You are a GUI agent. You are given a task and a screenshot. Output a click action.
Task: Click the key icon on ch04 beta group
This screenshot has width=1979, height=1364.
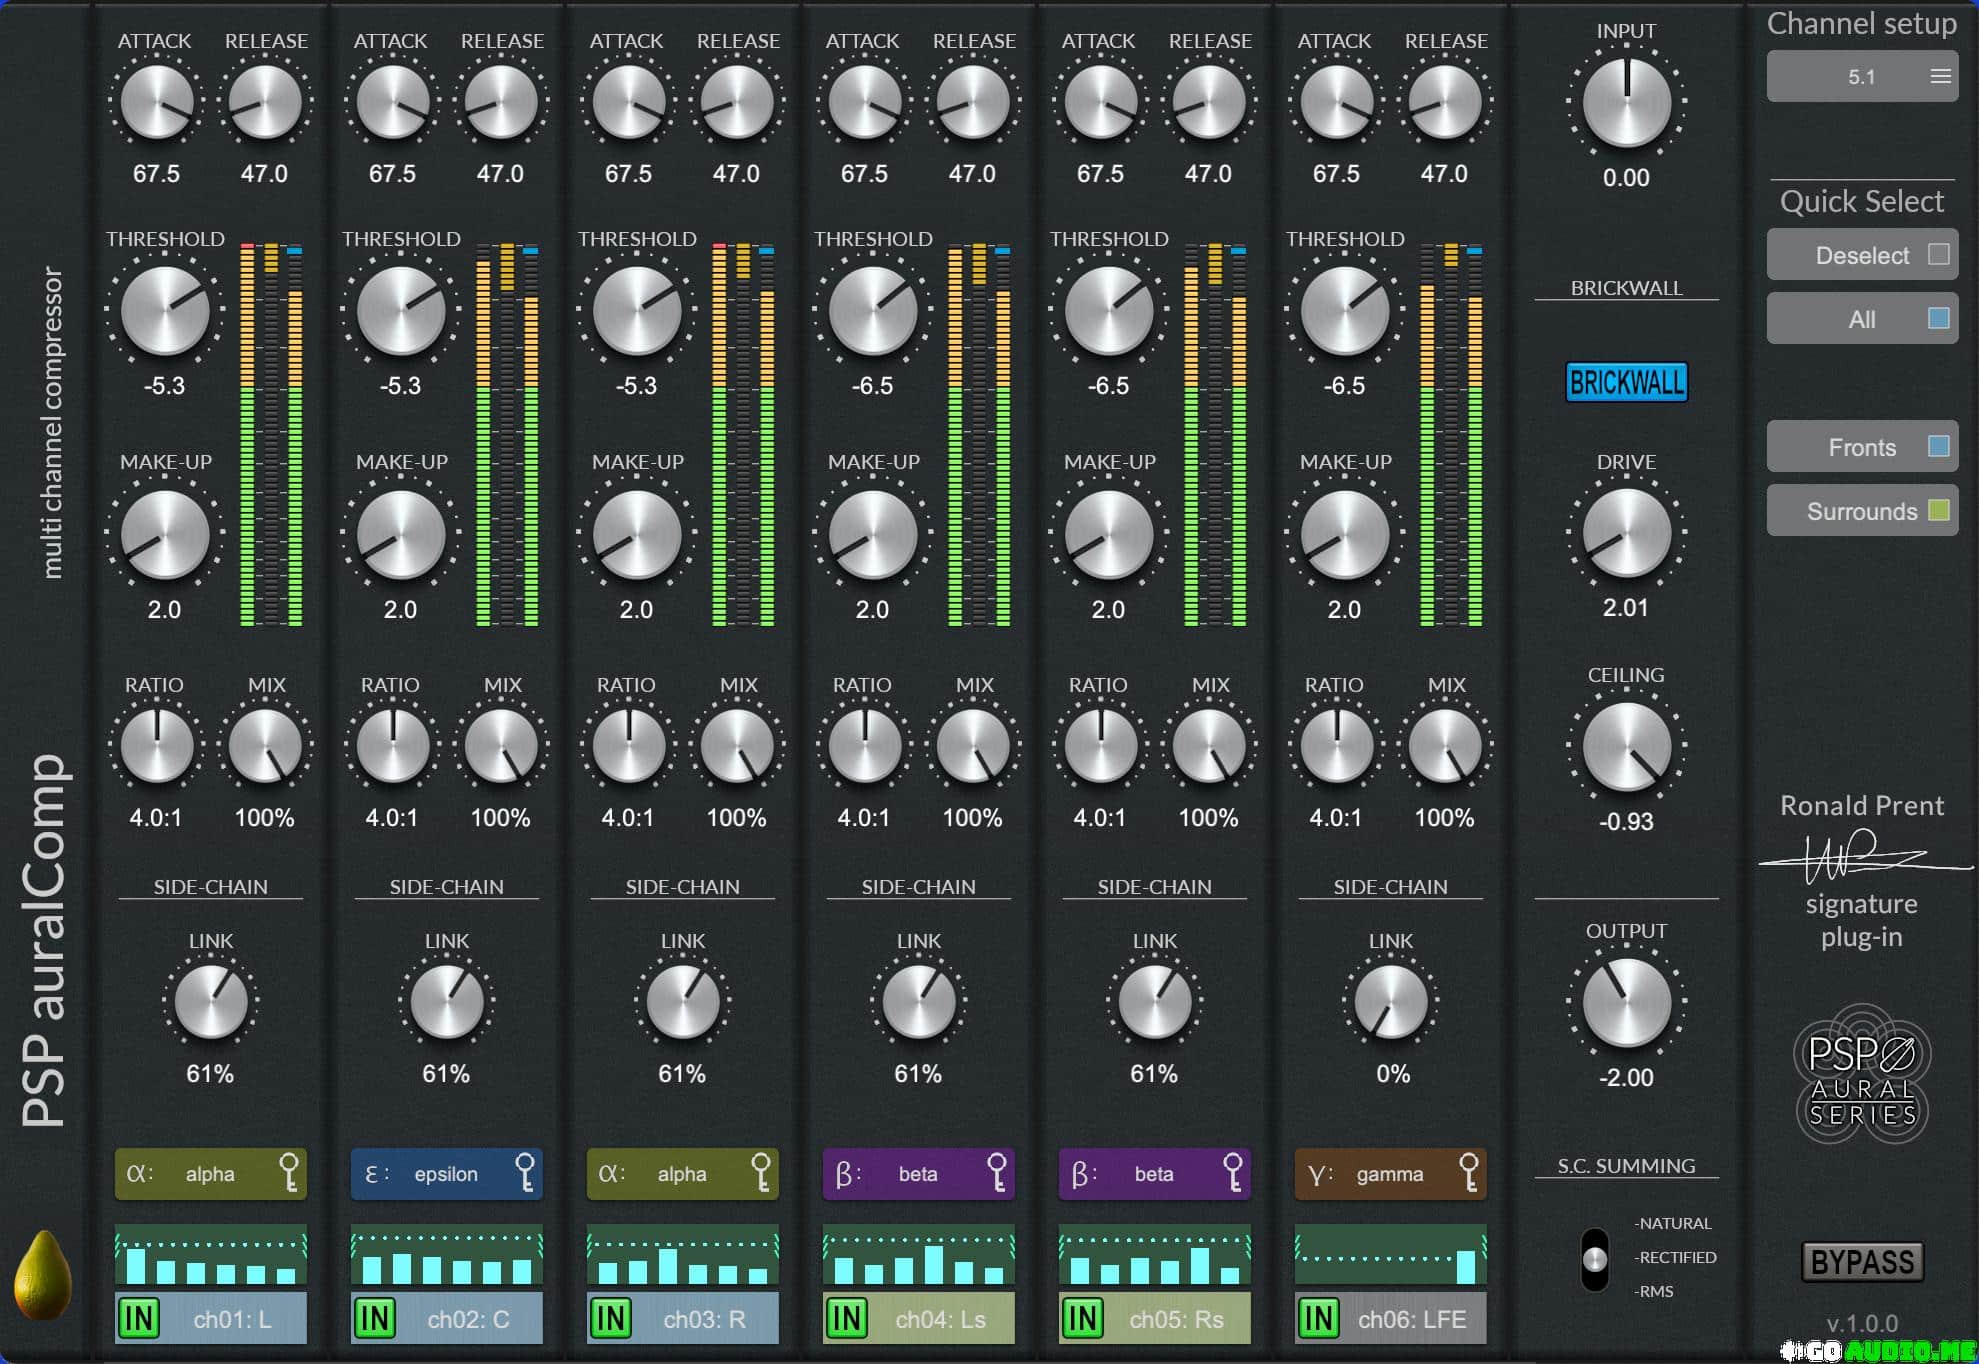tap(997, 1173)
